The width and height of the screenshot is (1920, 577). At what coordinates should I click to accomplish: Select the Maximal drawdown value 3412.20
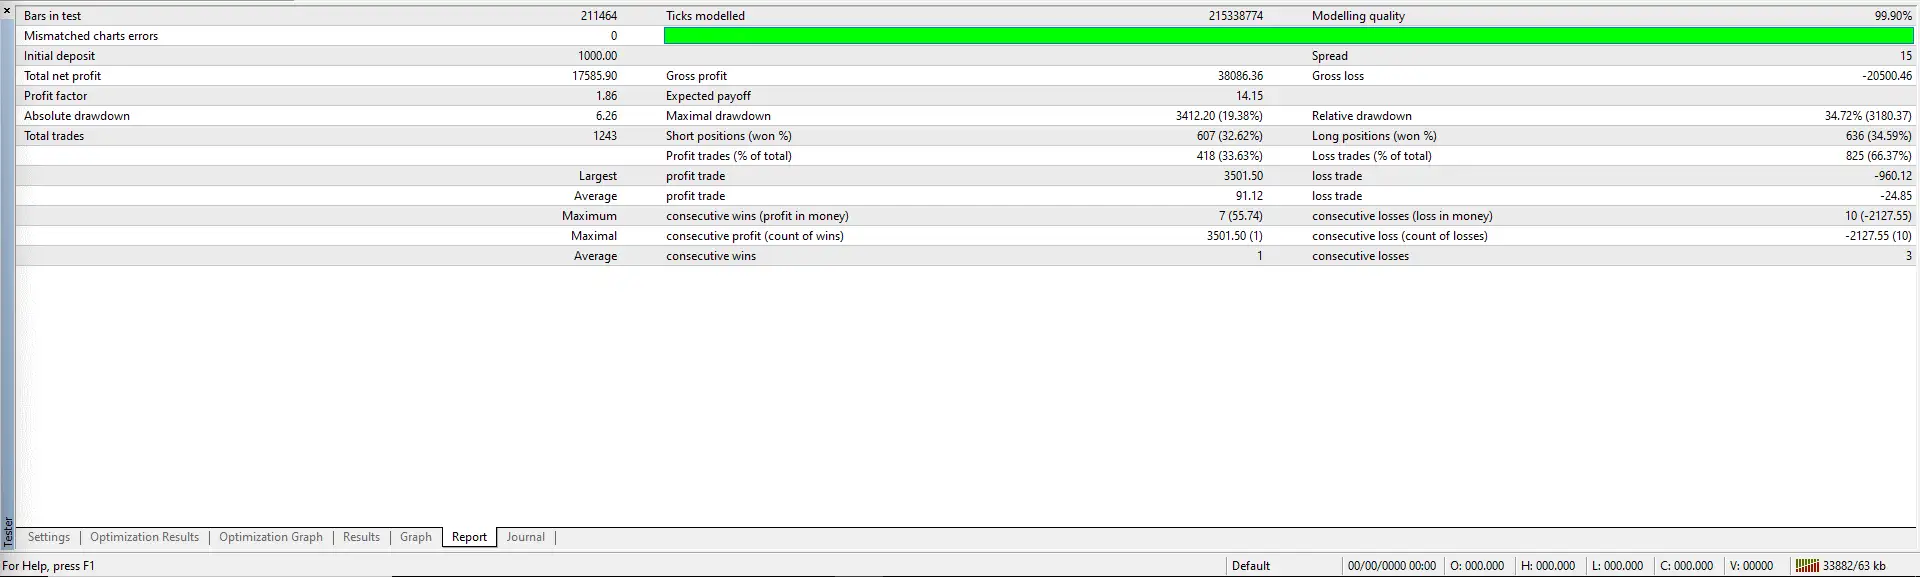pyautogui.click(x=1218, y=116)
